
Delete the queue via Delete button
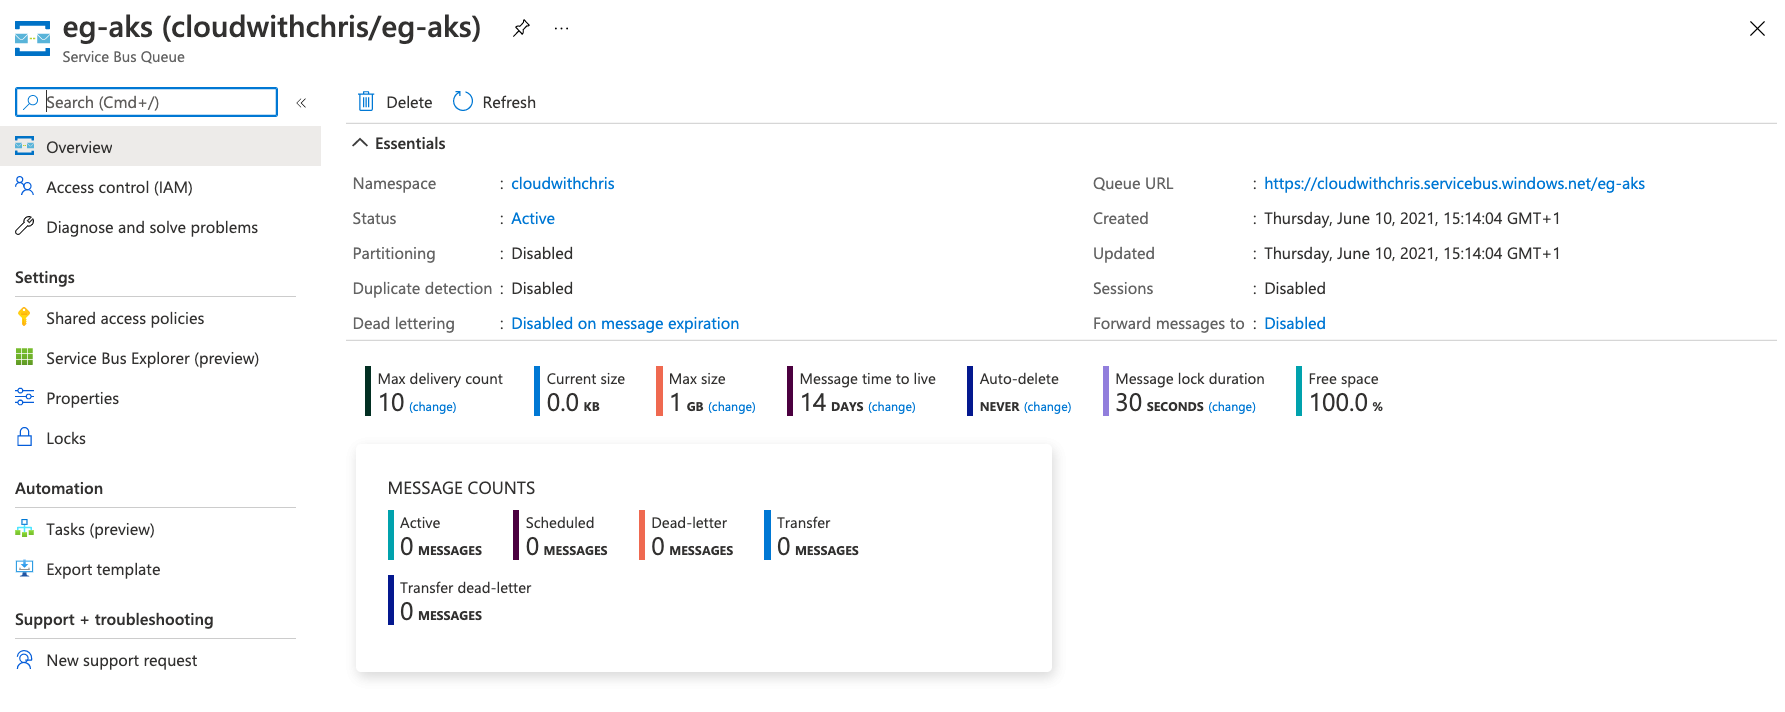pyautogui.click(x=395, y=102)
